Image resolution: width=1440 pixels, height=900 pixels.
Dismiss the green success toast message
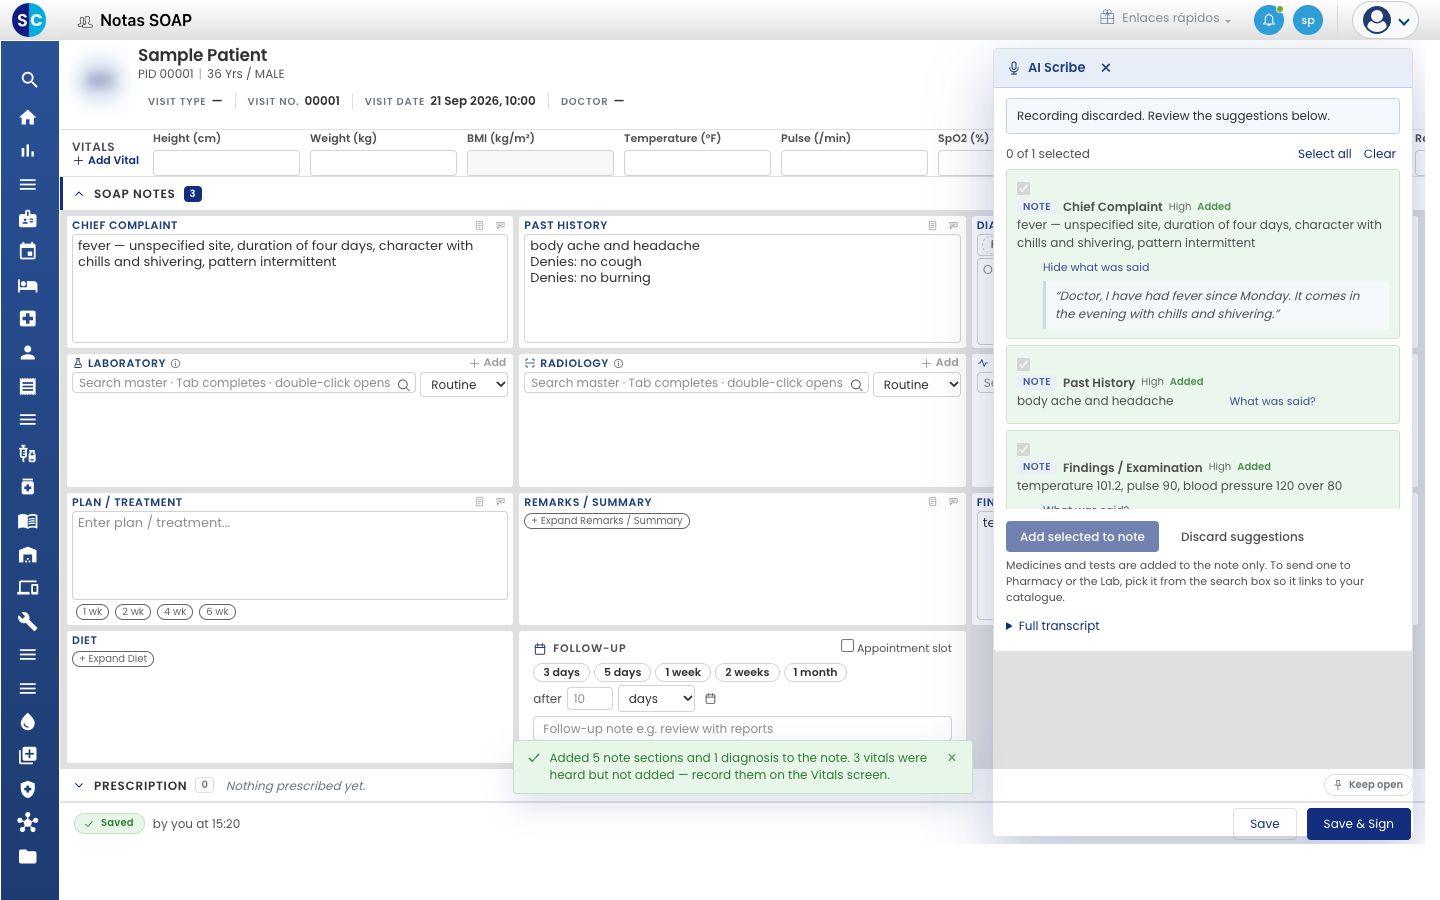pos(952,758)
